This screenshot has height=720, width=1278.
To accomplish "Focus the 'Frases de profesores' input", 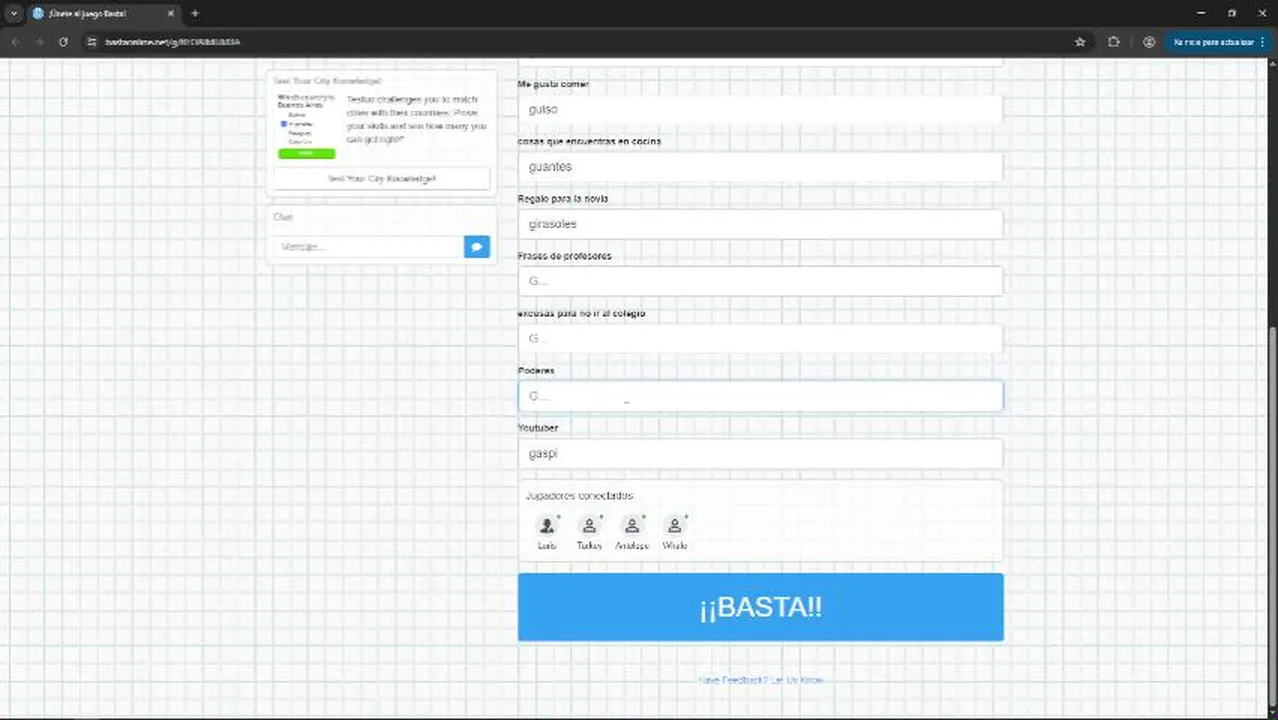I will coord(760,281).
